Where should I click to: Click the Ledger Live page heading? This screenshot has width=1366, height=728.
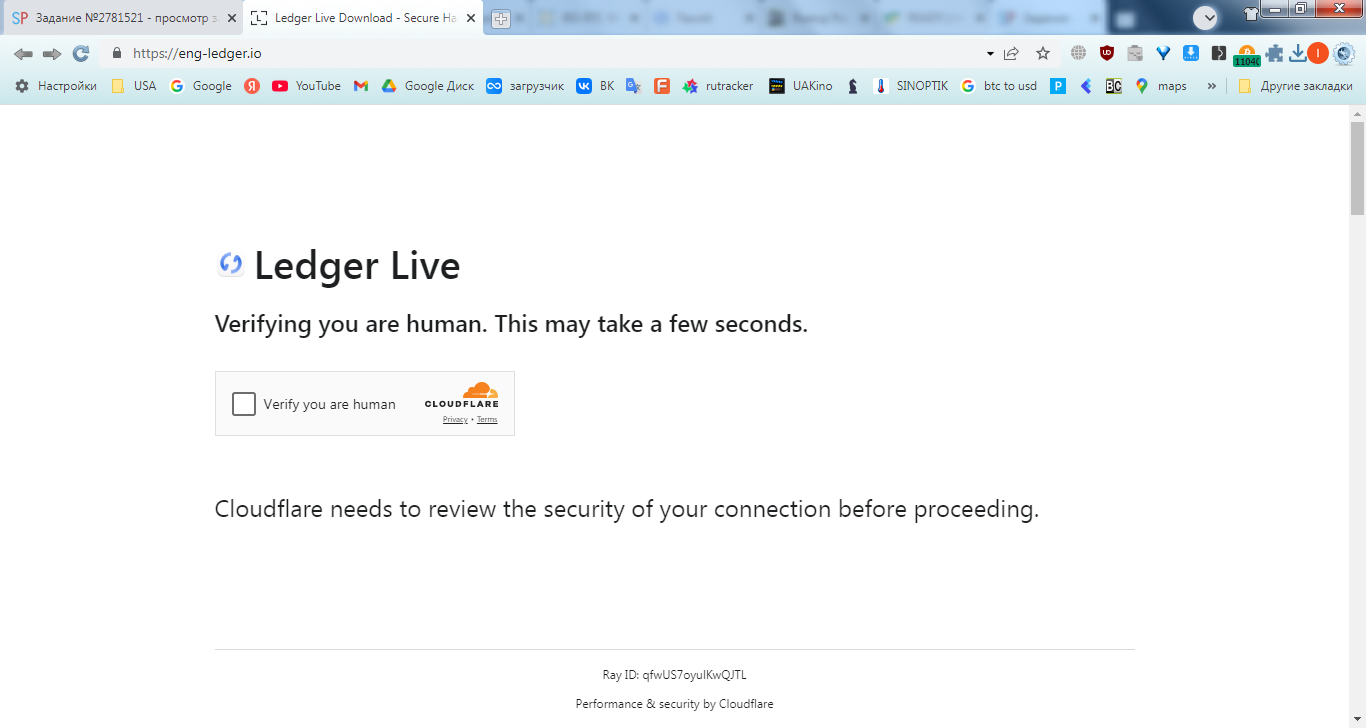357,266
